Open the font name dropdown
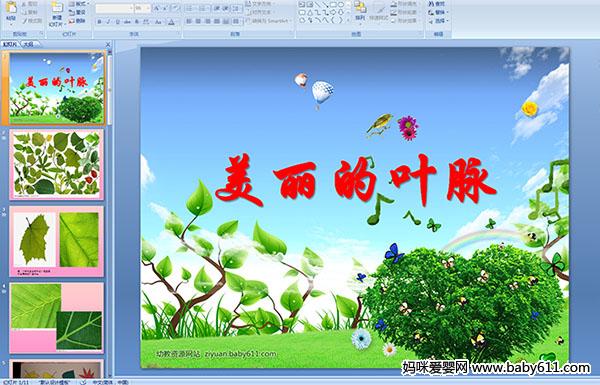Viewport: 600px width, 385px height. coord(131,8)
